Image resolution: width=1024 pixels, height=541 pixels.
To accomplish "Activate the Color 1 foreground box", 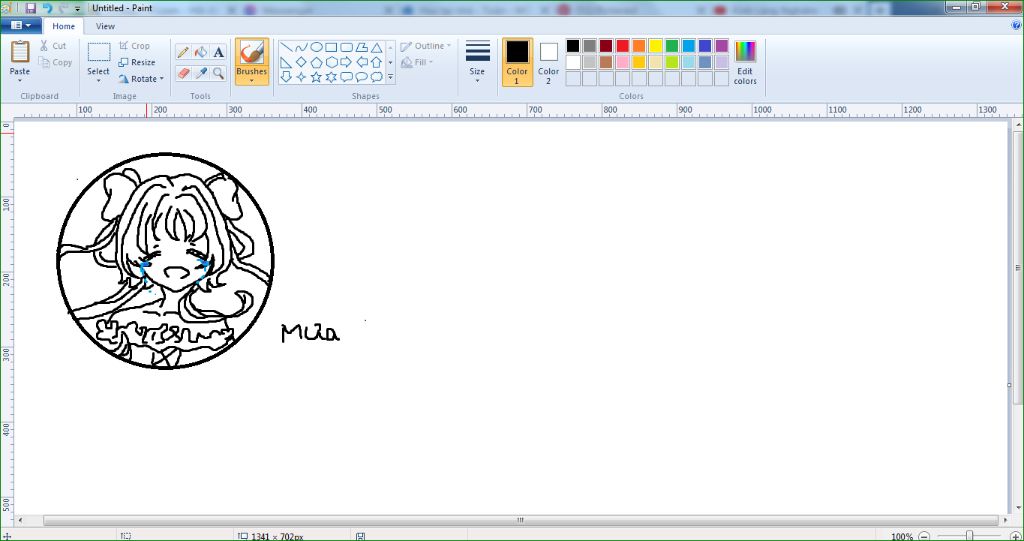I will click(517, 62).
